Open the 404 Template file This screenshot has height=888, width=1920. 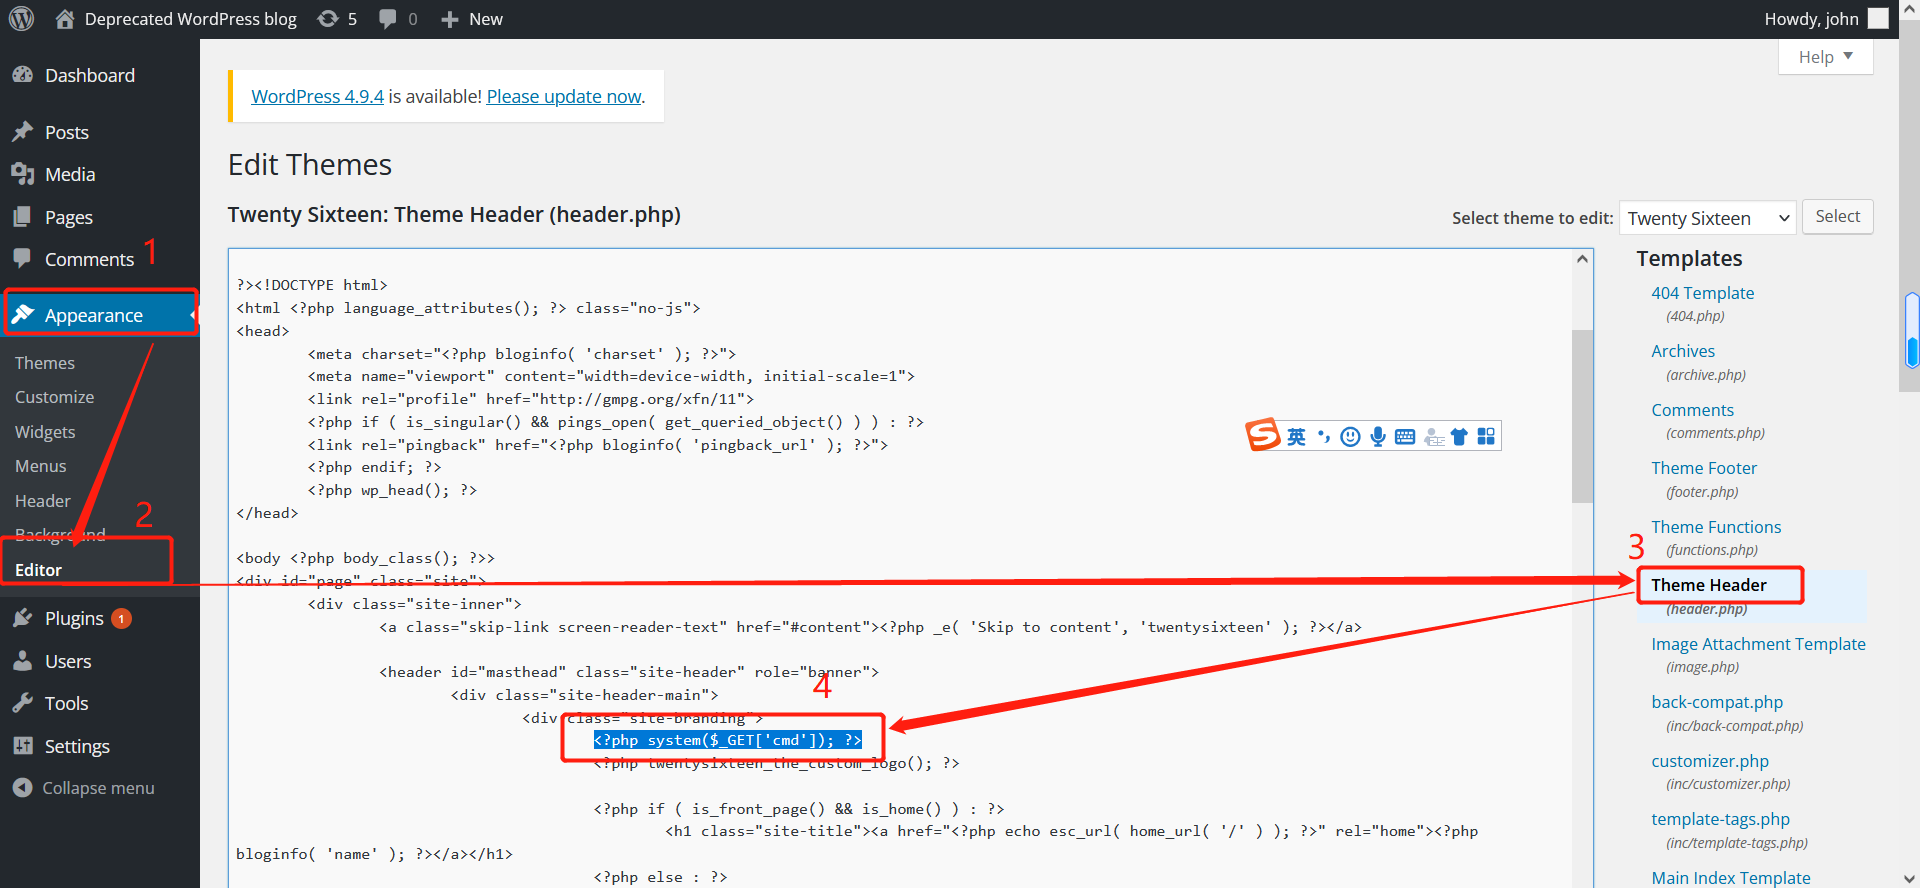pyautogui.click(x=1702, y=293)
